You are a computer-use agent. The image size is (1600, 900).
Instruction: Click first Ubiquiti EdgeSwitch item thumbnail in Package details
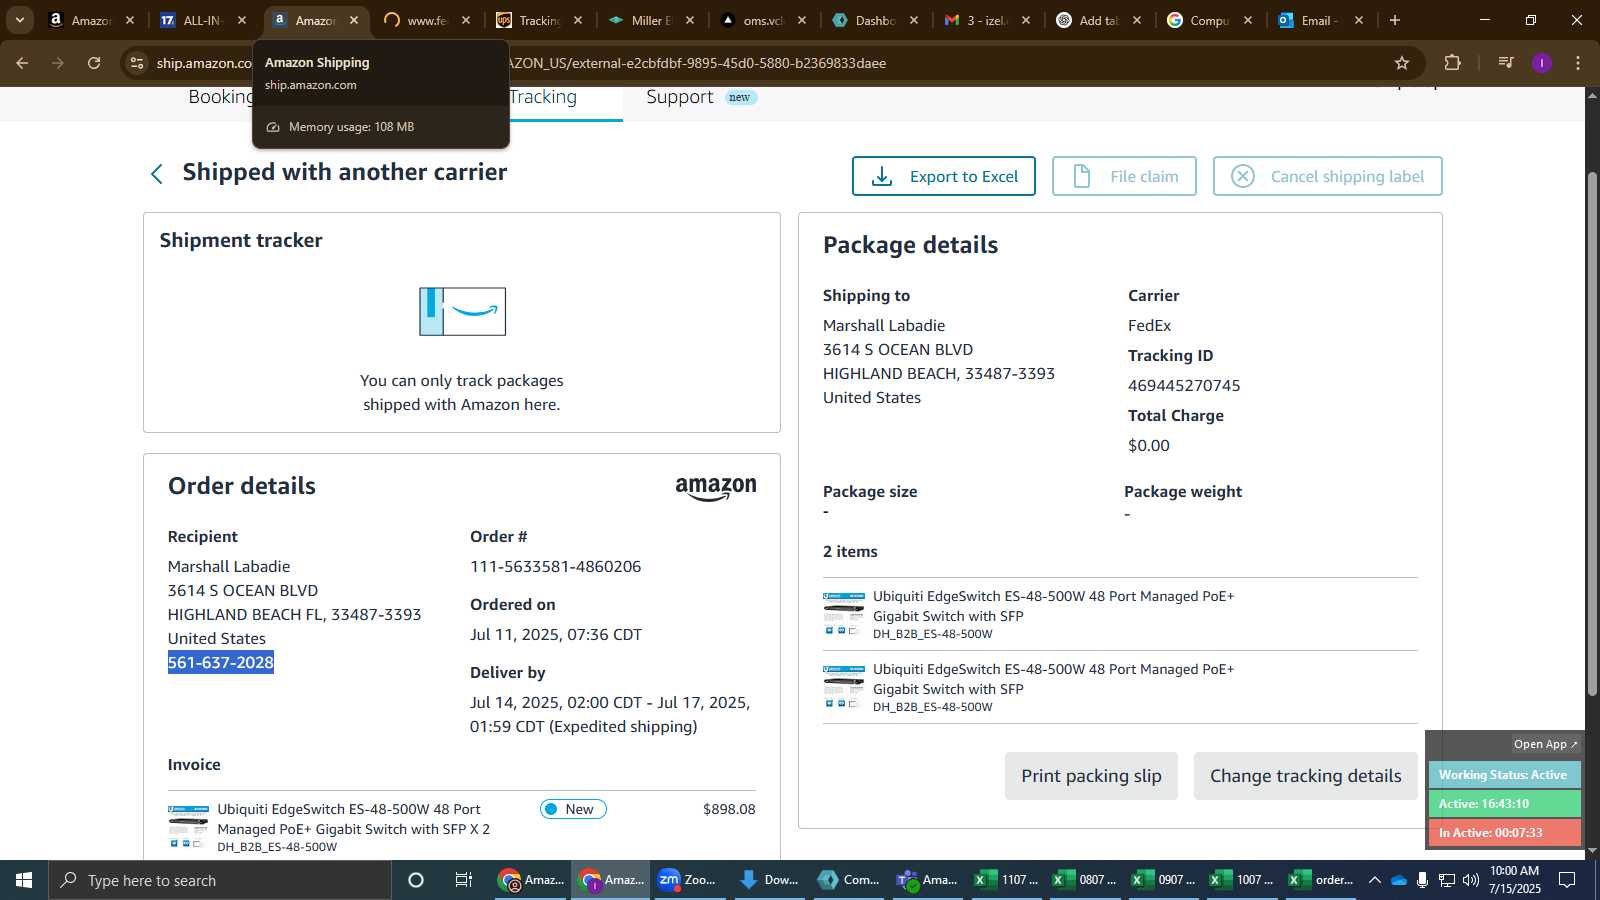pyautogui.click(x=844, y=614)
